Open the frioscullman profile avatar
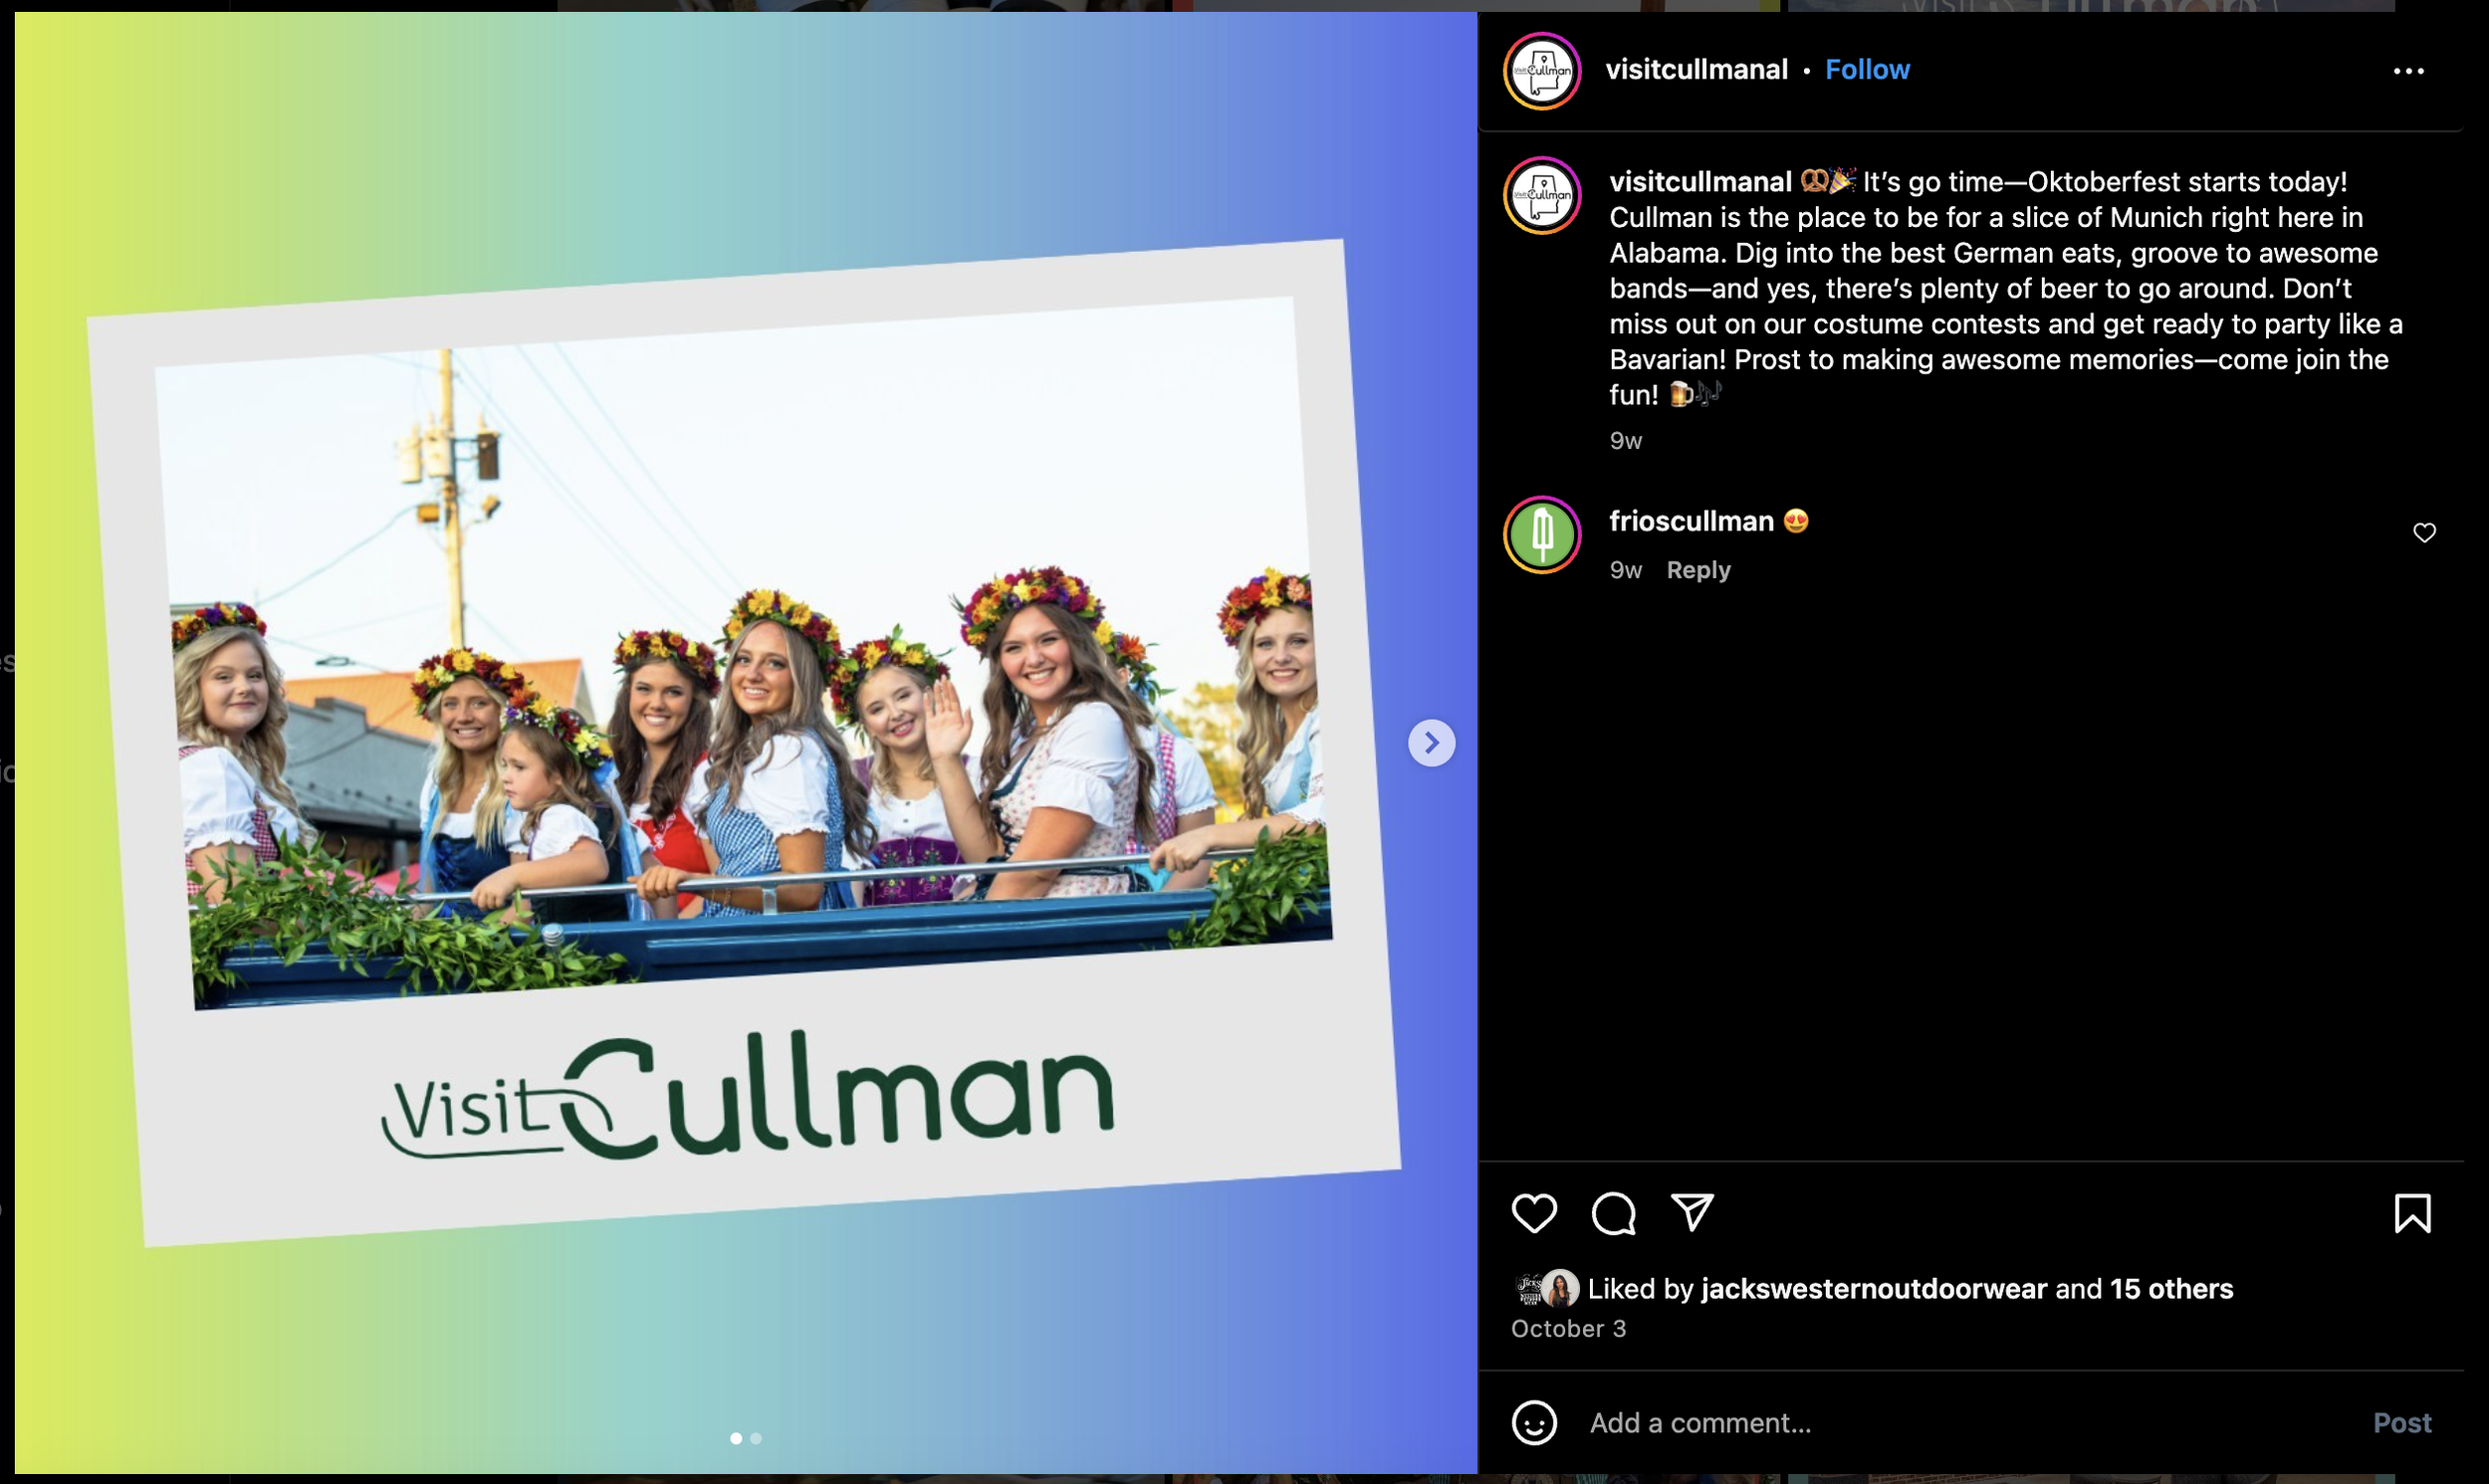 (x=1542, y=535)
